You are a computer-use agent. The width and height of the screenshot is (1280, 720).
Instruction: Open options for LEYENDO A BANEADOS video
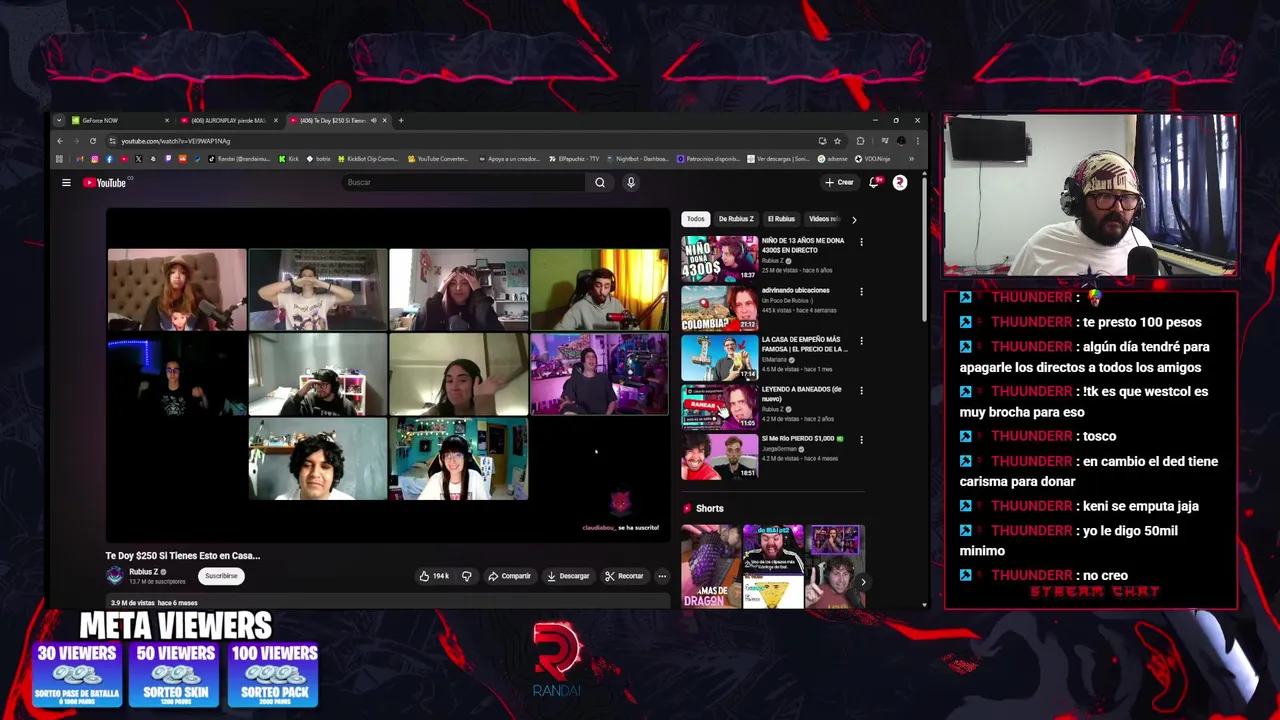[861, 390]
